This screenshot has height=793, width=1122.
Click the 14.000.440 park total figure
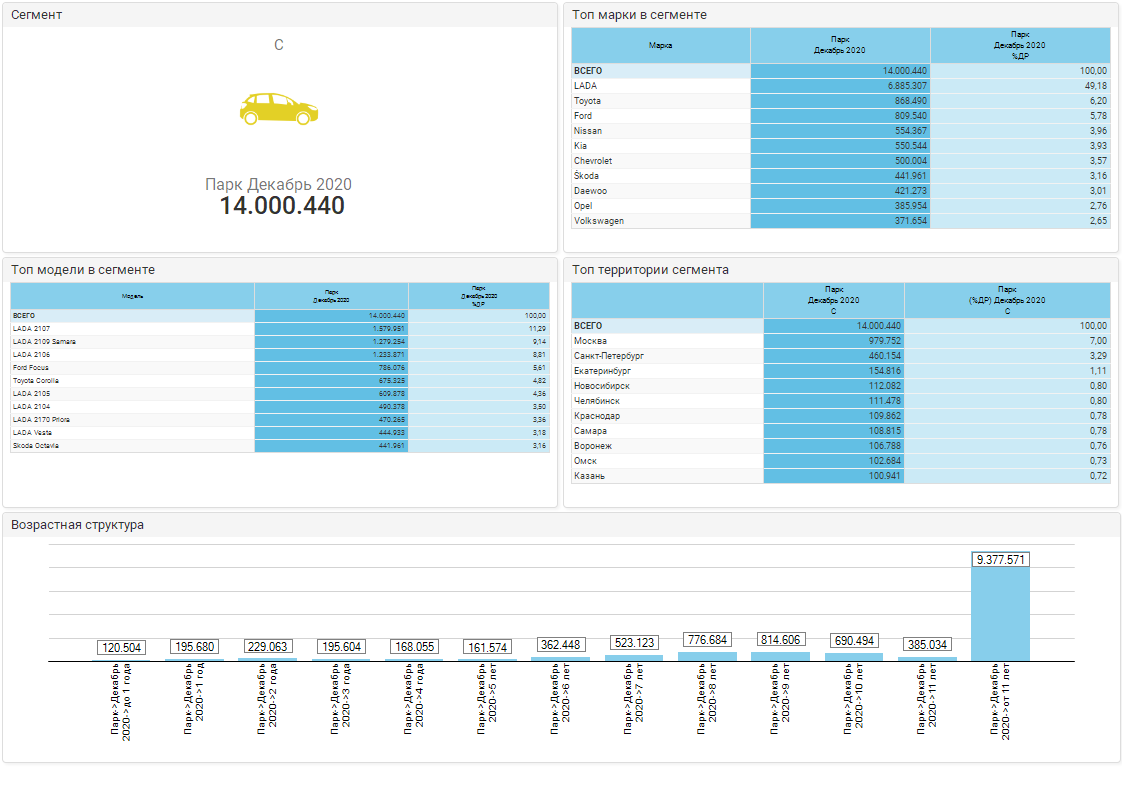(x=282, y=206)
